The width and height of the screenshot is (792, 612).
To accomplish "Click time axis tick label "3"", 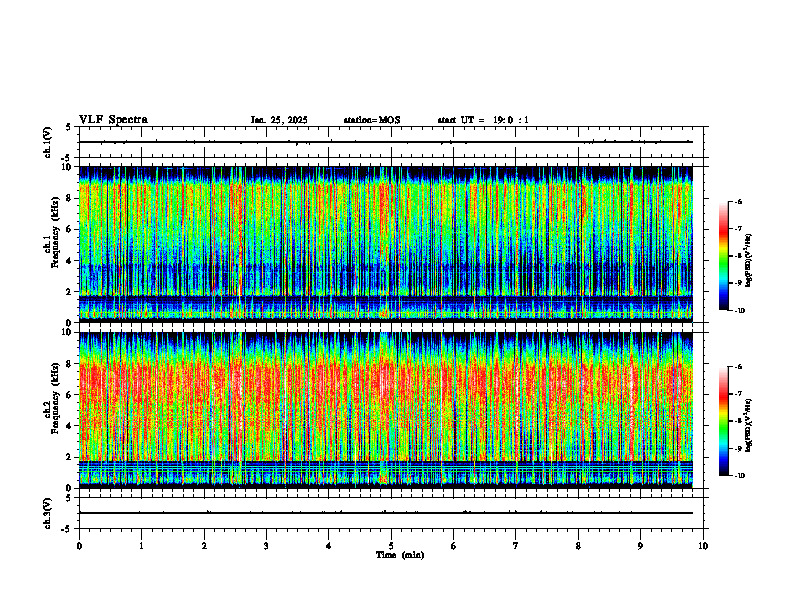I will (266, 546).
